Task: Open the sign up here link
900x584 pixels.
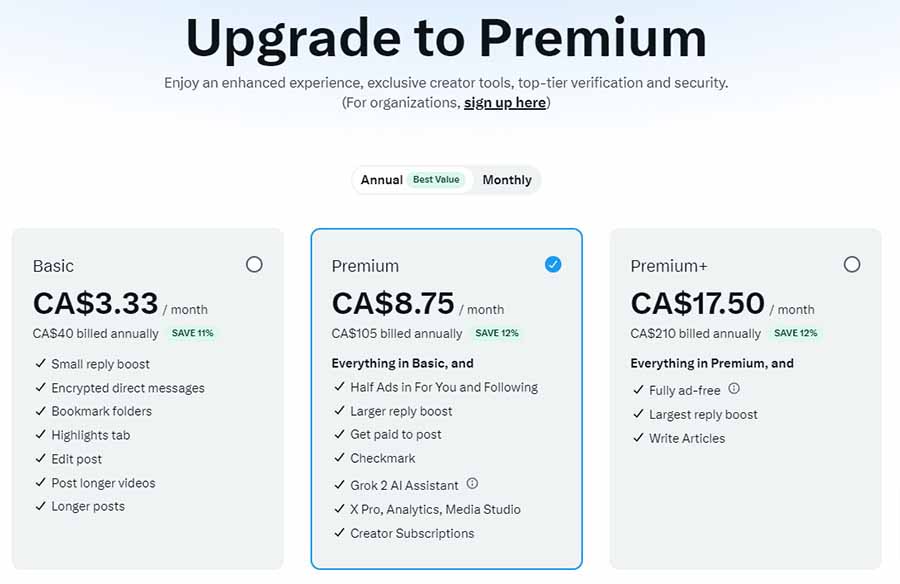Action: [505, 102]
